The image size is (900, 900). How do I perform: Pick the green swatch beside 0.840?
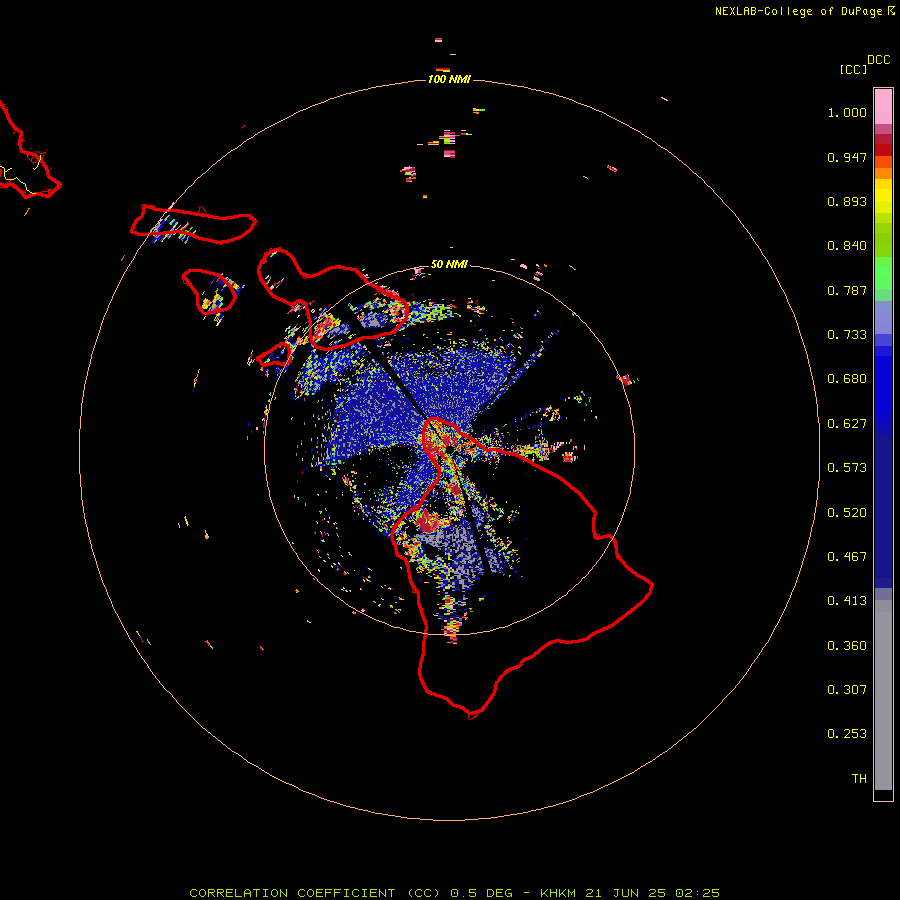click(x=883, y=239)
